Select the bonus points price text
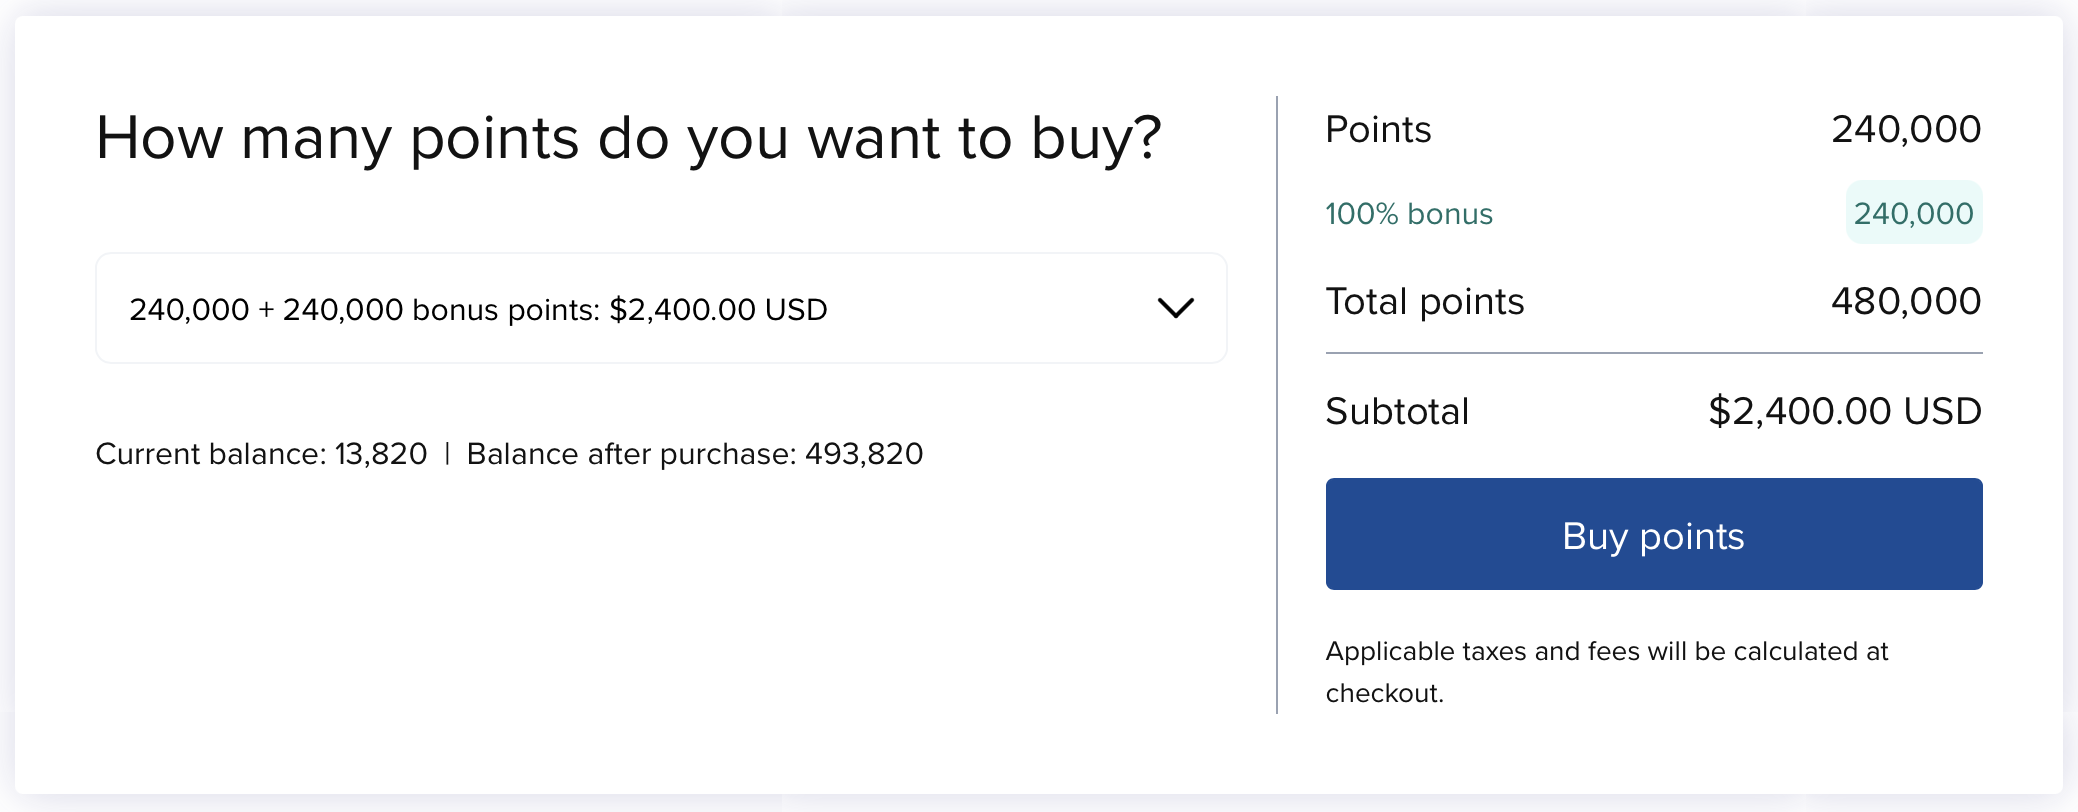The height and width of the screenshot is (812, 2078). click(x=478, y=308)
